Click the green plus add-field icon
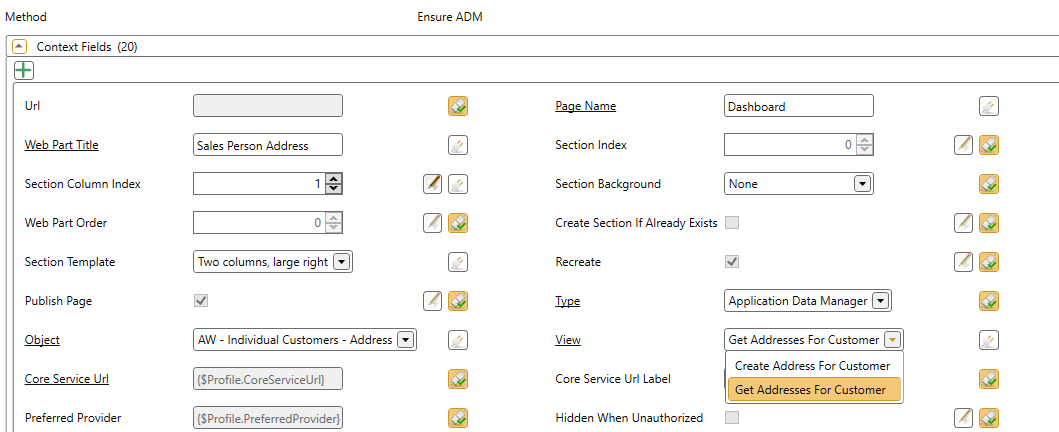Screen dimensions: 1059x432 [x=24, y=70]
